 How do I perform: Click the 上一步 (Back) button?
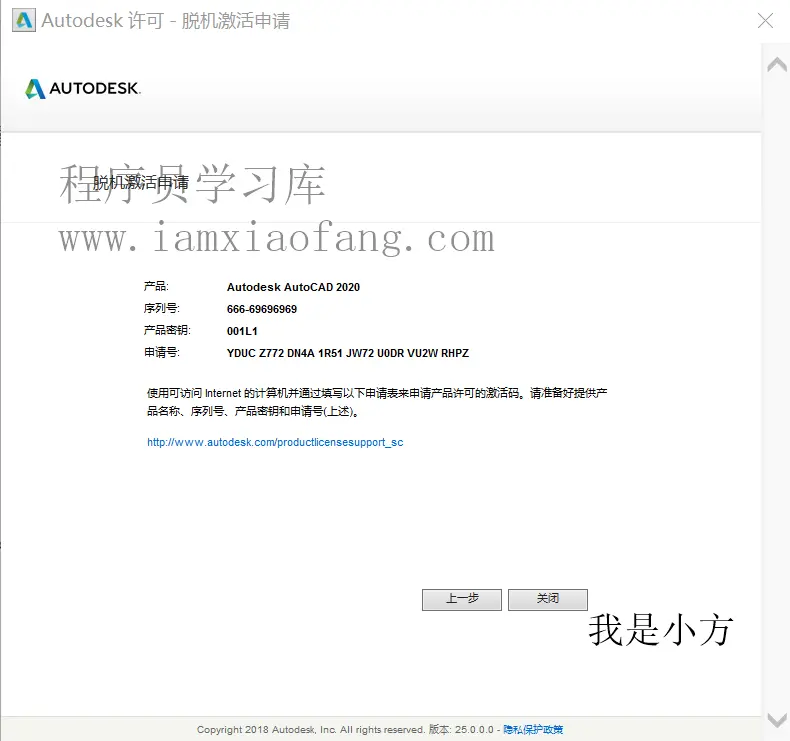[x=462, y=599]
